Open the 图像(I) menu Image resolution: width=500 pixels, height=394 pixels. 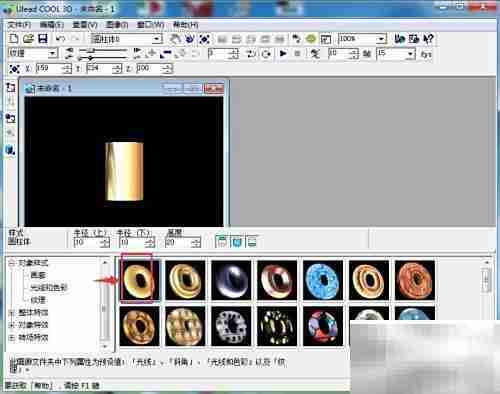(x=117, y=25)
